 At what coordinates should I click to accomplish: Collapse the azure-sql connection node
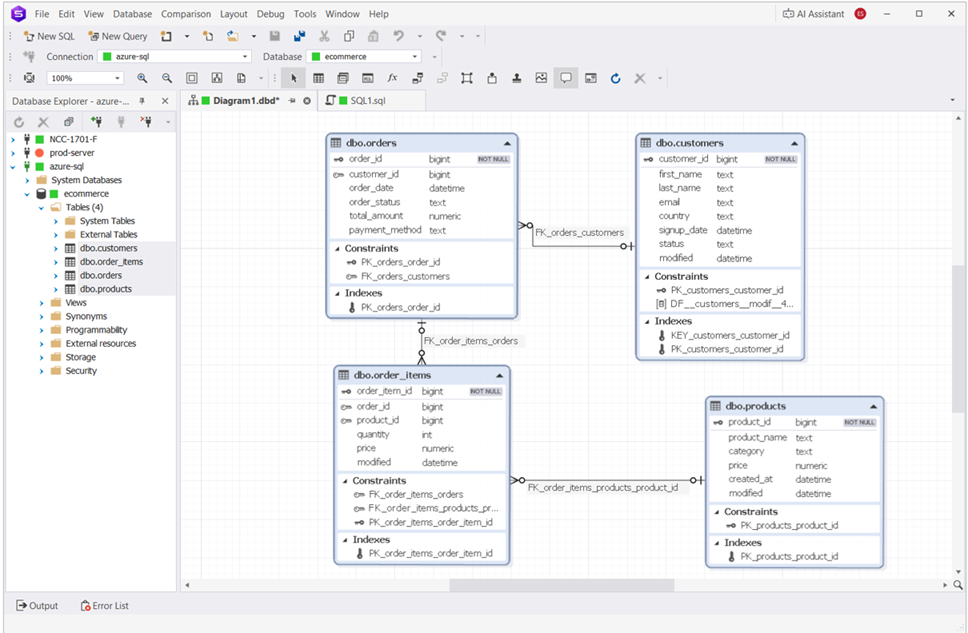[13, 167]
